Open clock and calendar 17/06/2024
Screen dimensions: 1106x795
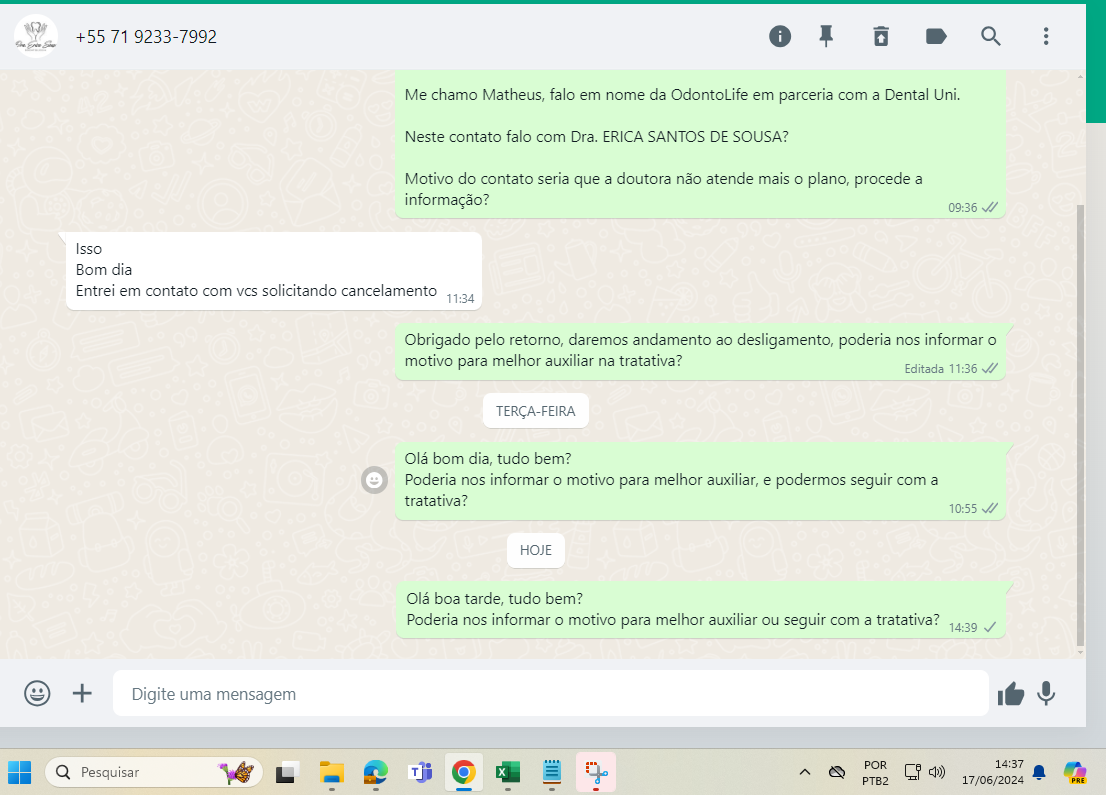(x=992, y=772)
